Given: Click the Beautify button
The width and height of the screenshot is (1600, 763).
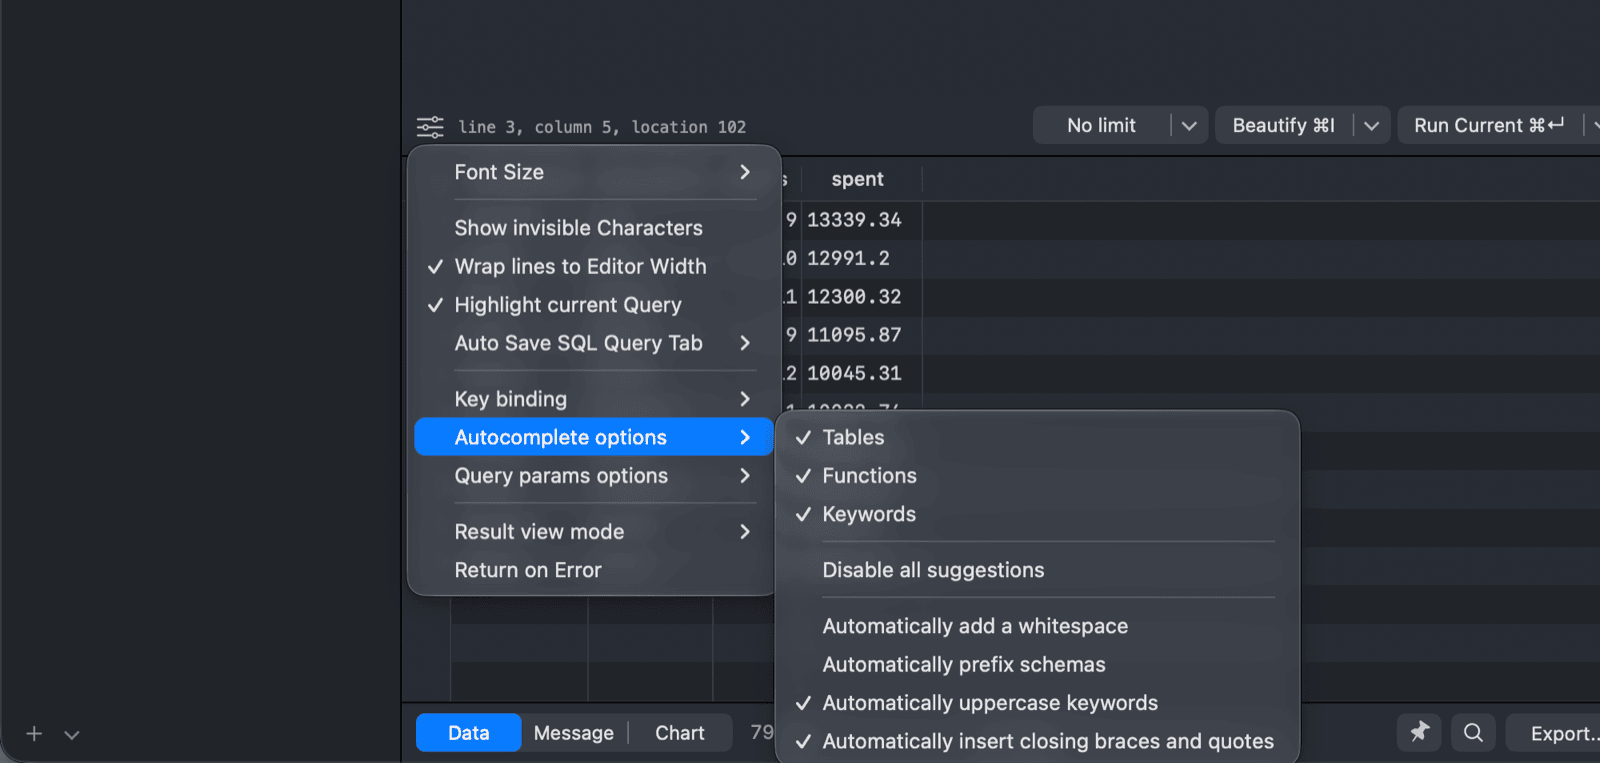Looking at the screenshot, I should pos(1284,126).
